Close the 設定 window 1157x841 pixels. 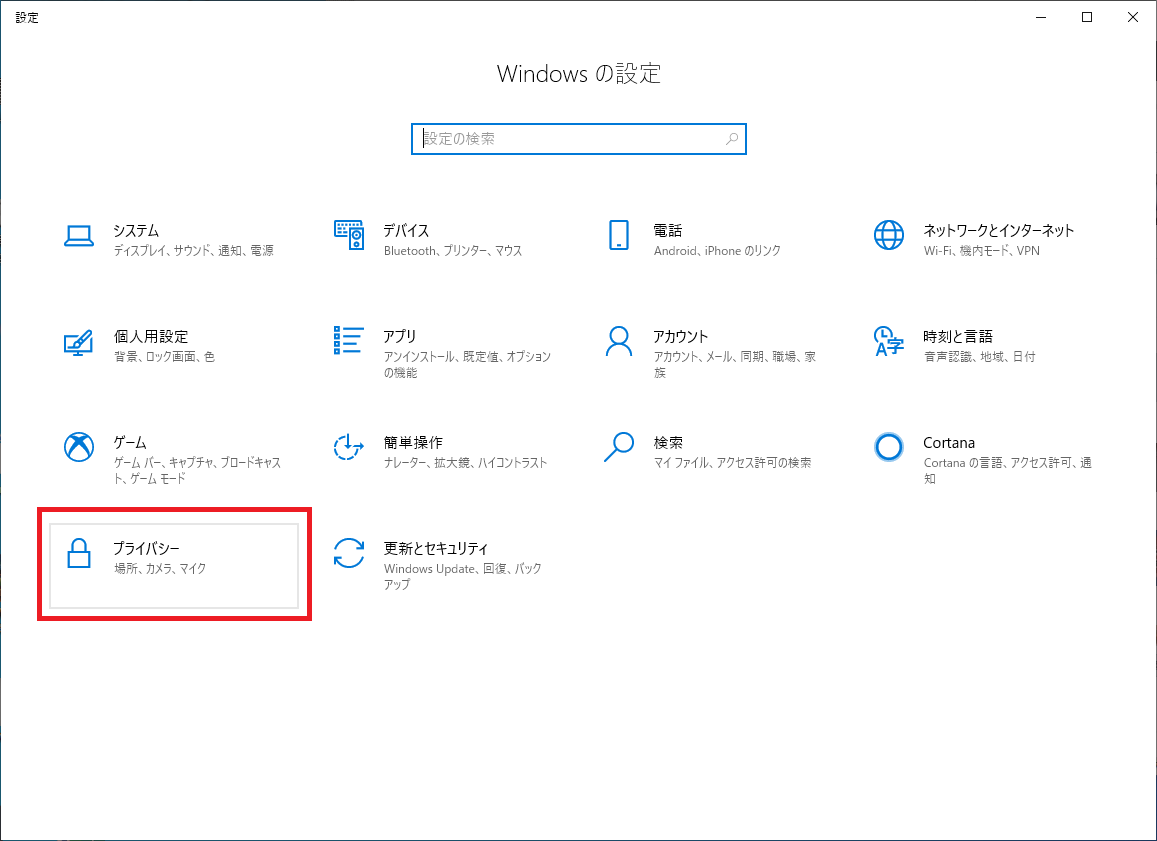(x=1133, y=17)
